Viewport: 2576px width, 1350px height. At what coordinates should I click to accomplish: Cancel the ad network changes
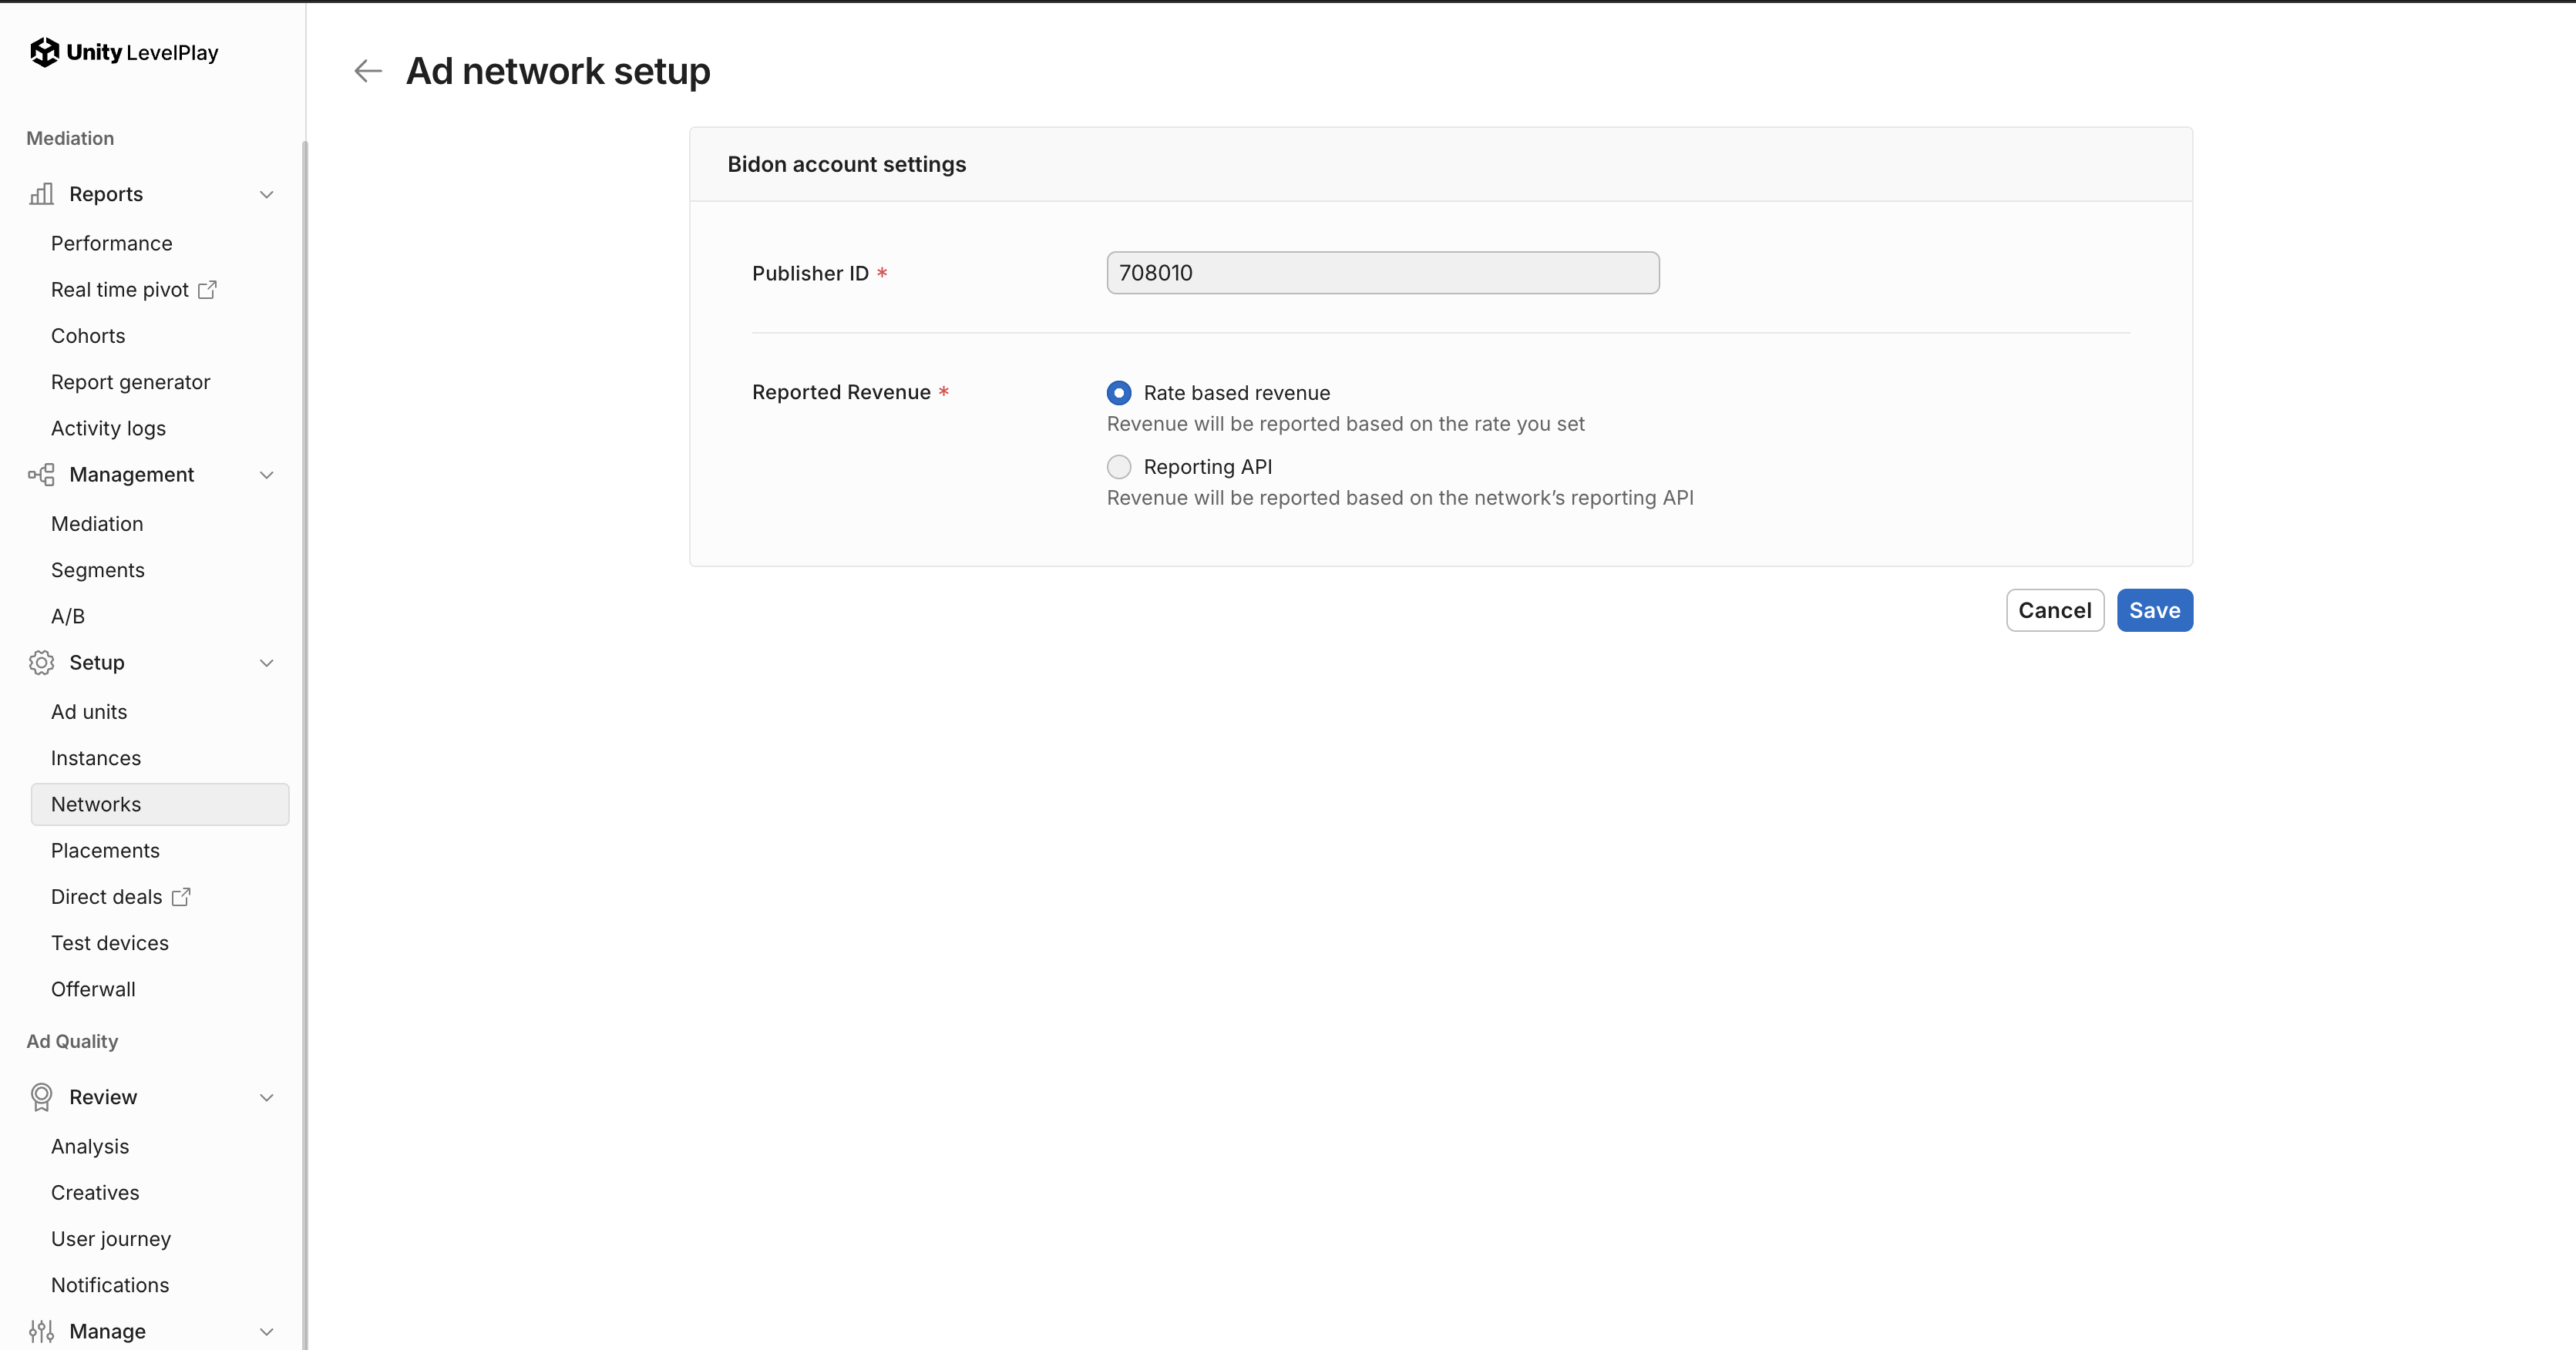coord(2055,610)
